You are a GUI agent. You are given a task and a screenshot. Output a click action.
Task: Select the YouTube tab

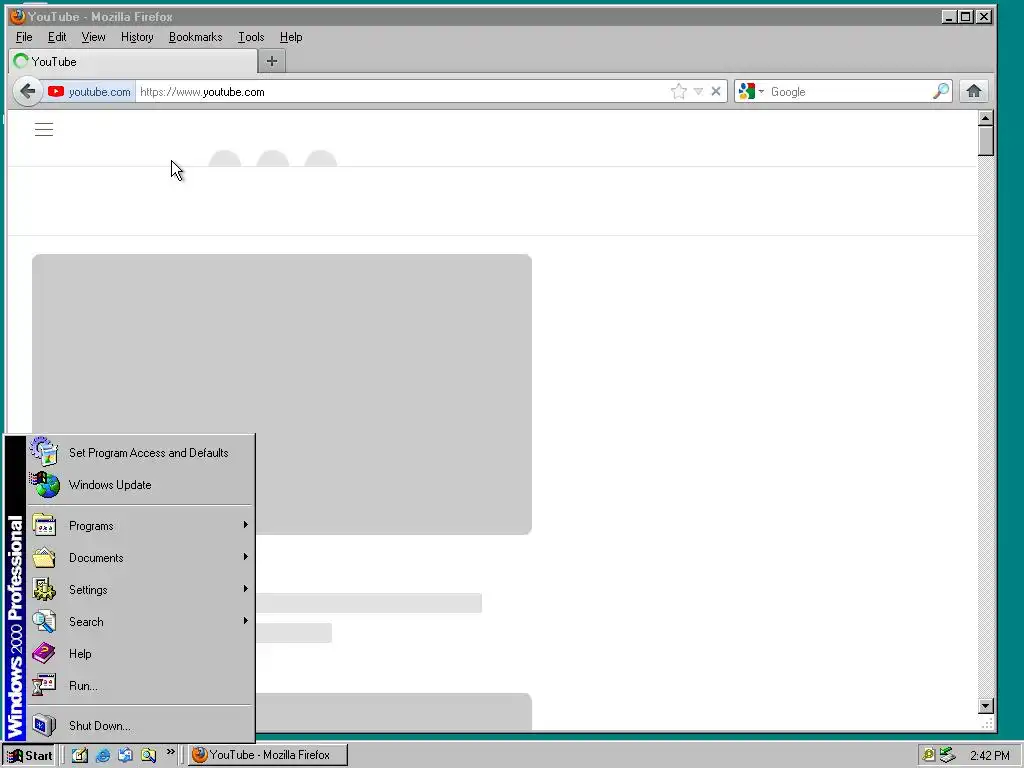pyautogui.click(x=133, y=61)
